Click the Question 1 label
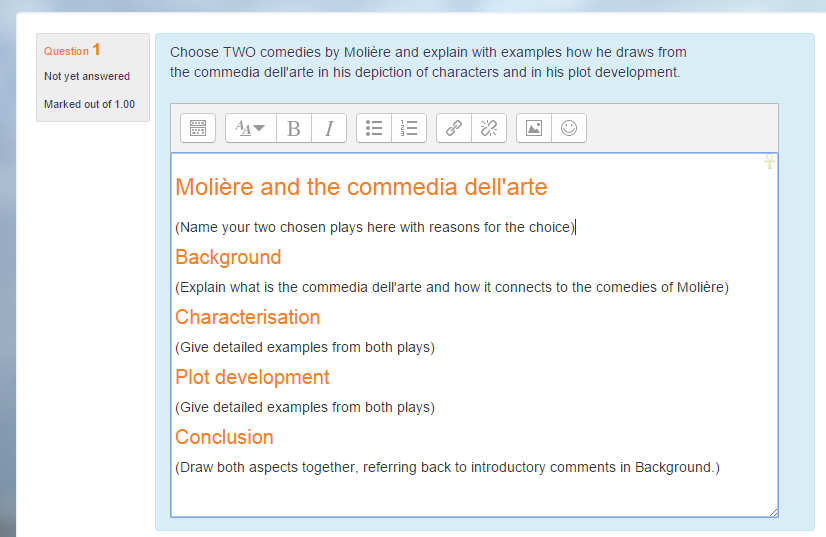This screenshot has height=537, width=826. point(72,50)
